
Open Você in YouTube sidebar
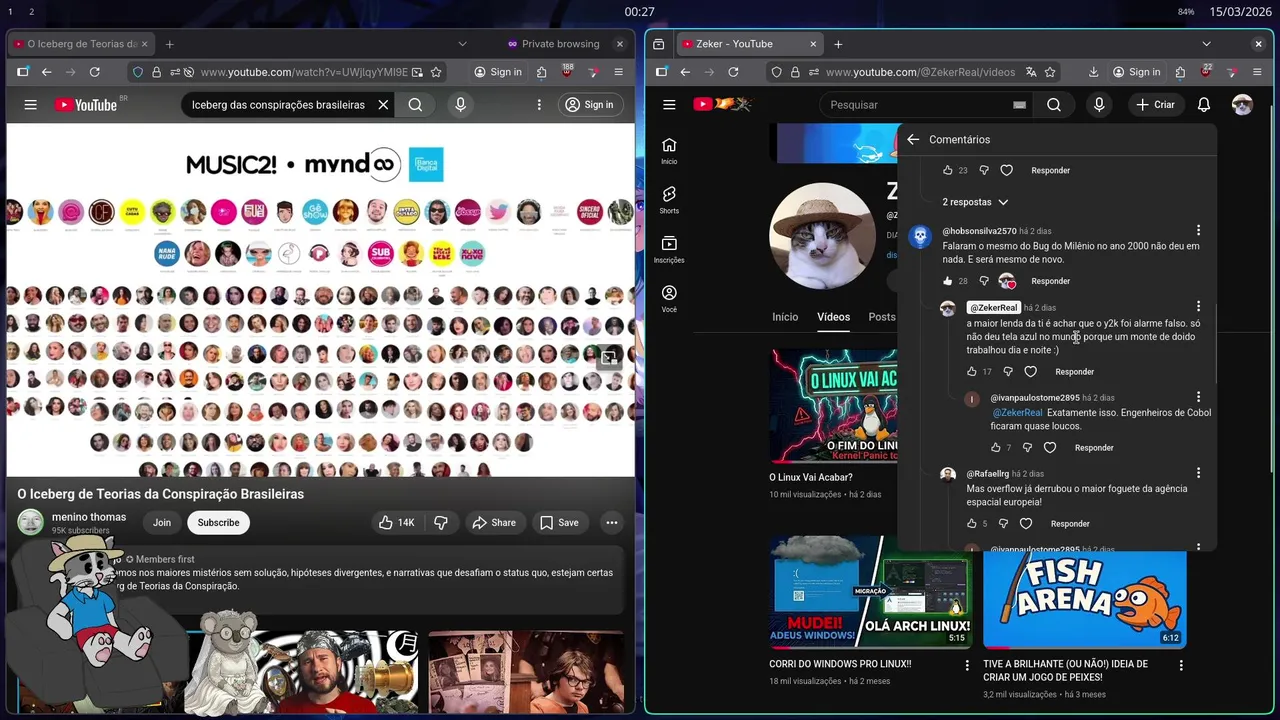tap(669, 299)
